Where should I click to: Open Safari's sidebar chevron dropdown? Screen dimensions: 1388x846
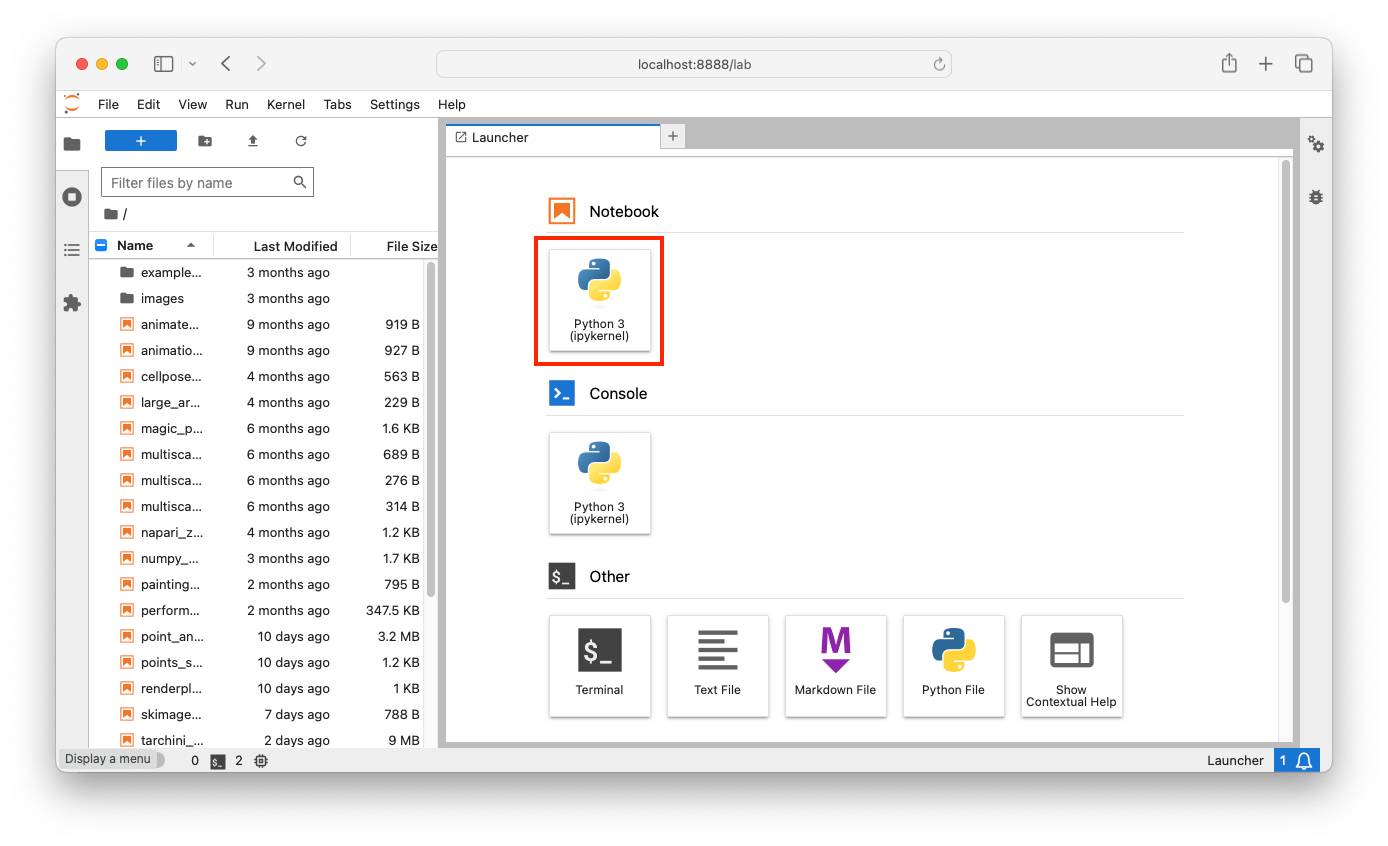pyautogui.click(x=192, y=63)
